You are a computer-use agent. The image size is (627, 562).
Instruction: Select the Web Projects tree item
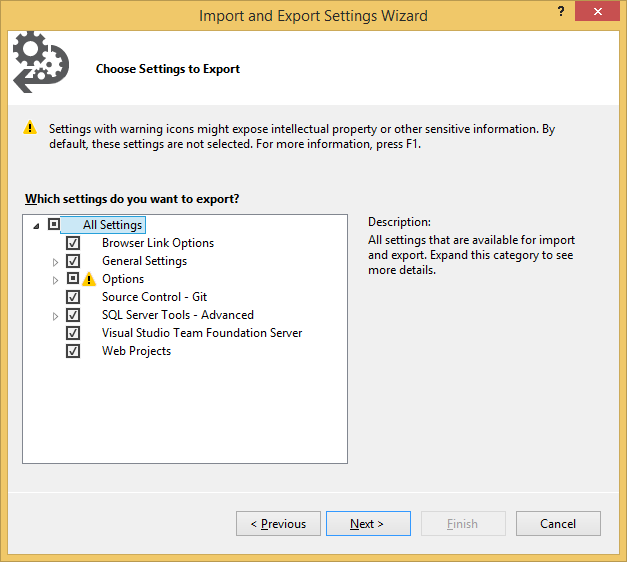[x=136, y=351]
